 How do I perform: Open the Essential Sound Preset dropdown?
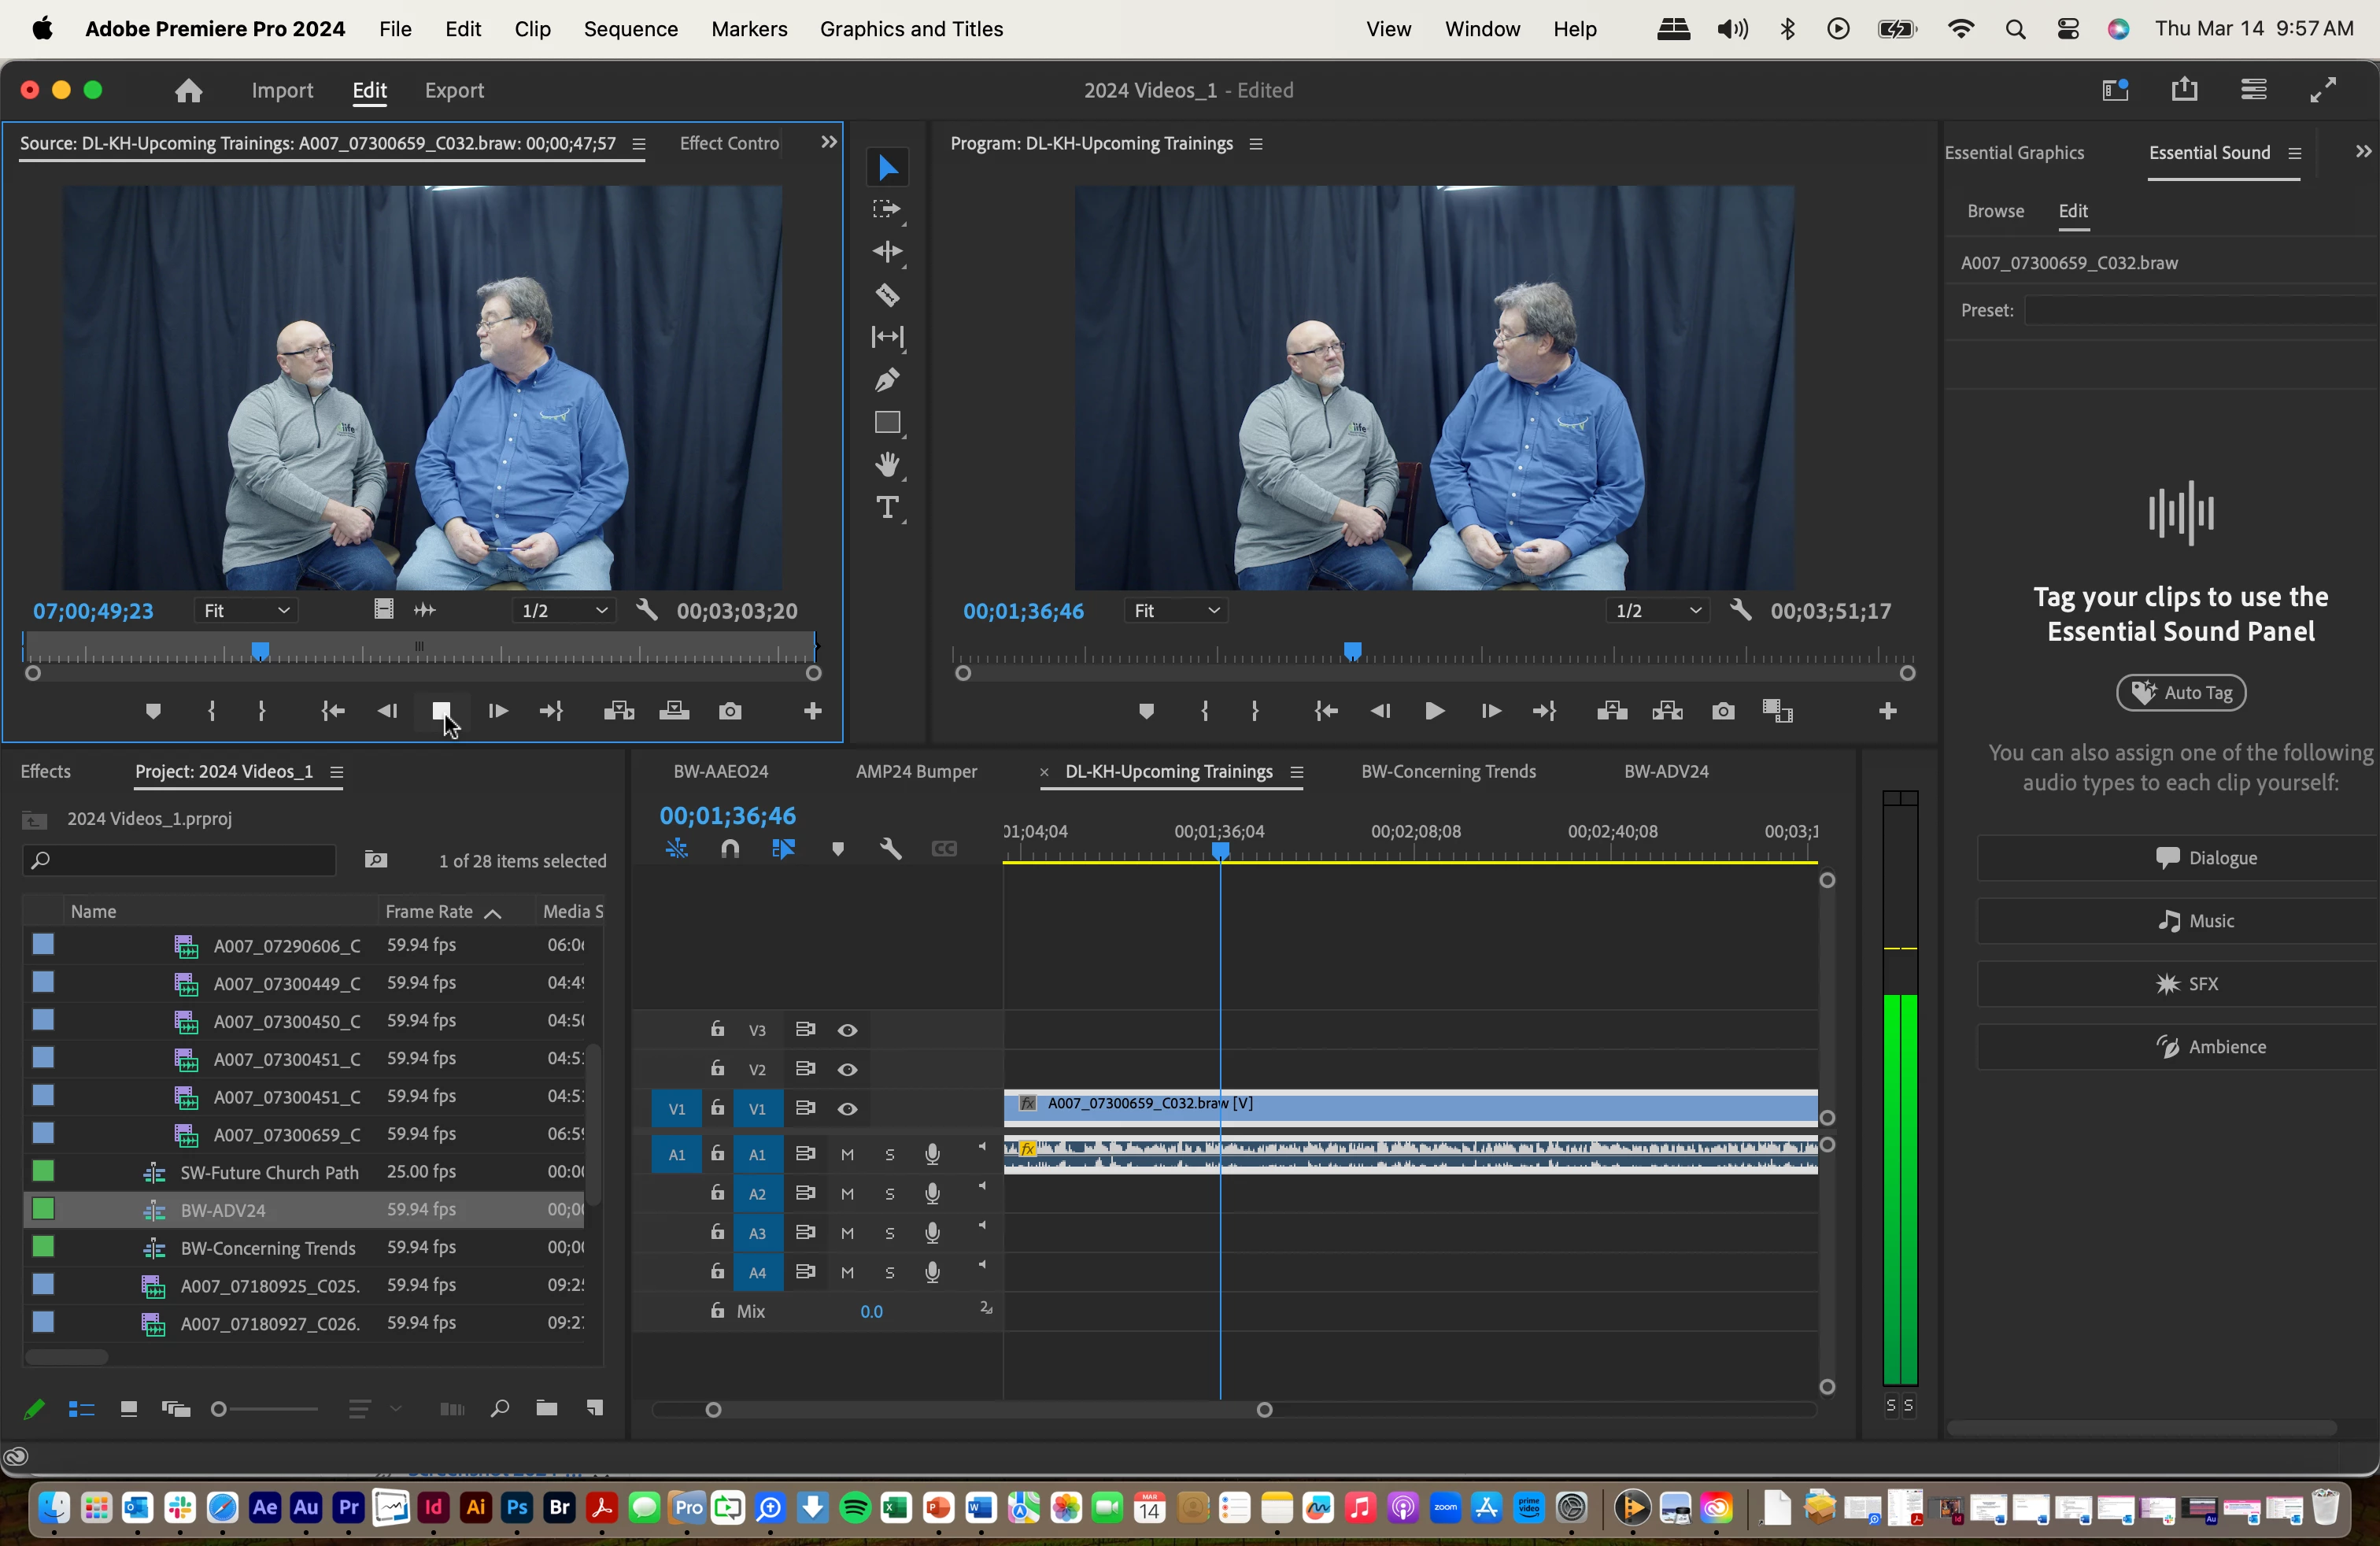(2200, 310)
